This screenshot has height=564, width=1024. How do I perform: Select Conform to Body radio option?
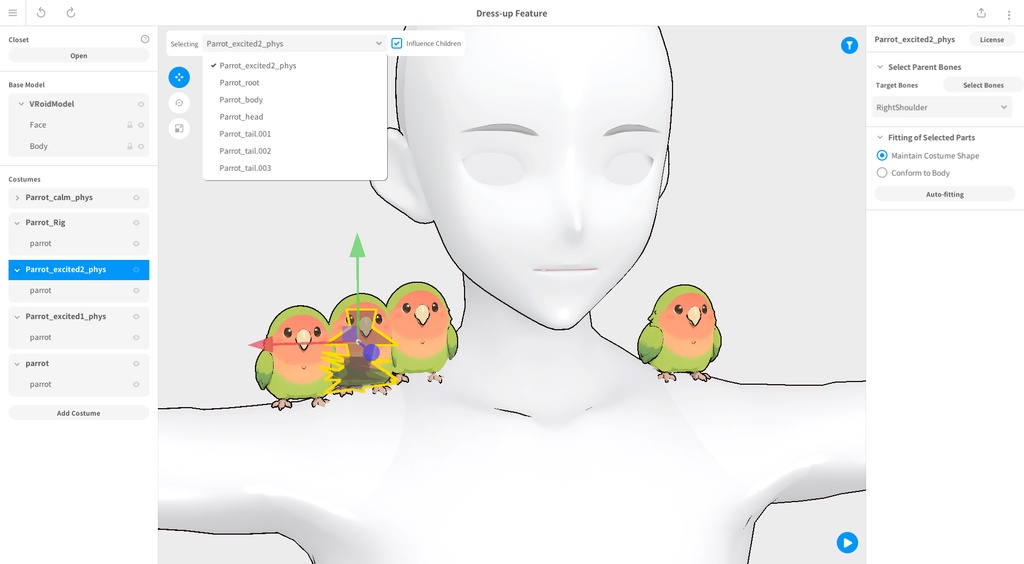point(882,173)
